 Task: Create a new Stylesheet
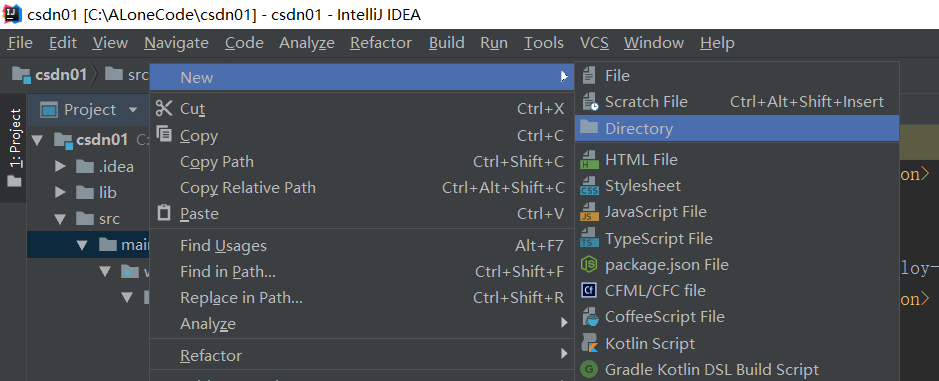737,186
